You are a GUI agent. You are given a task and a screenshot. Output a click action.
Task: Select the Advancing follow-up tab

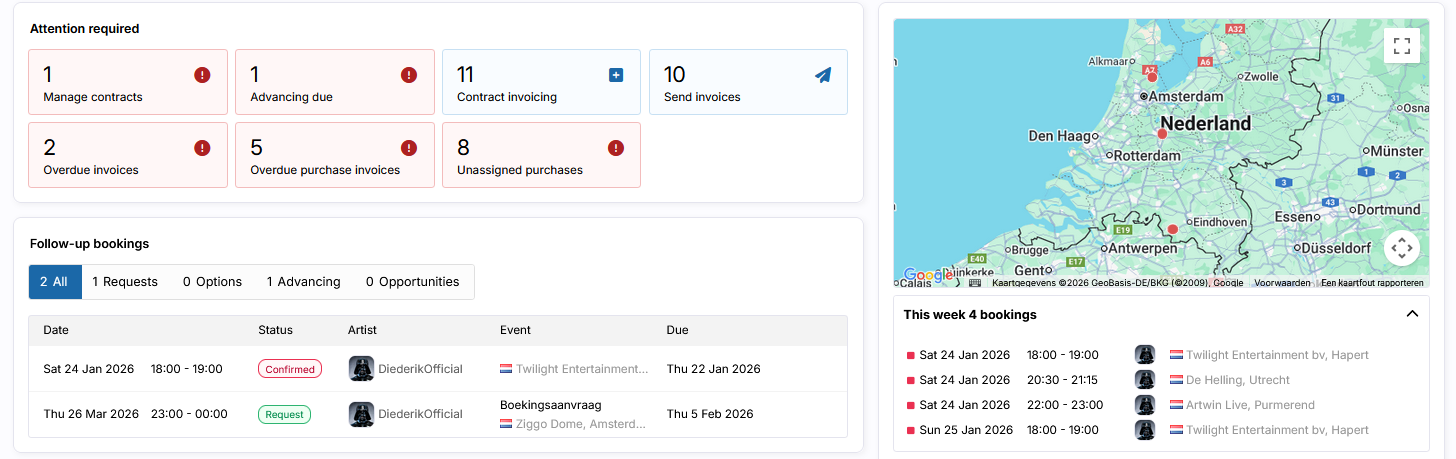coord(303,282)
